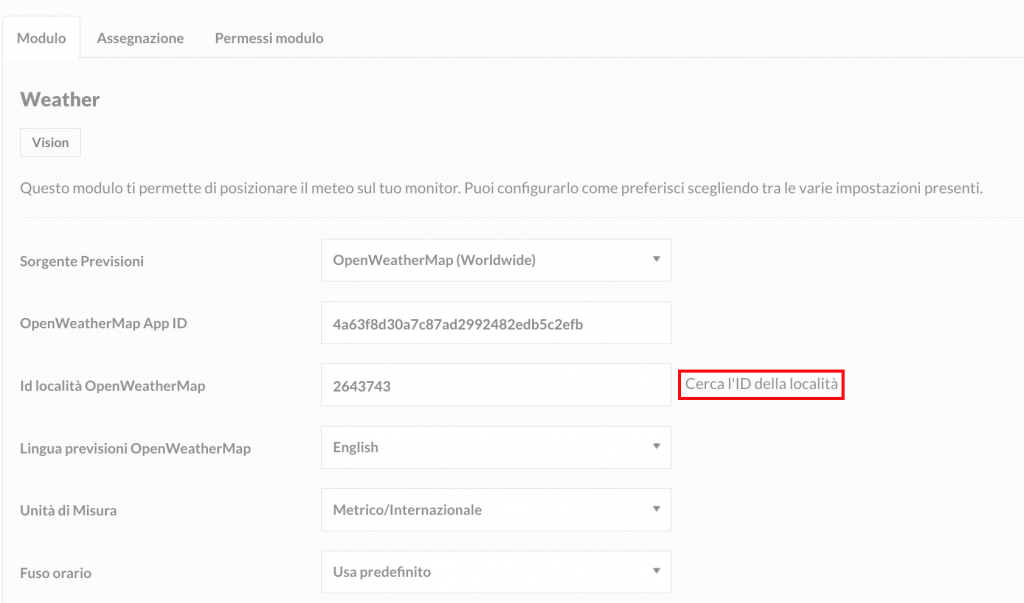Viewport: 1024px width, 603px height.
Task: Click the Id località field containing 2643743
Action: [496, 385]
